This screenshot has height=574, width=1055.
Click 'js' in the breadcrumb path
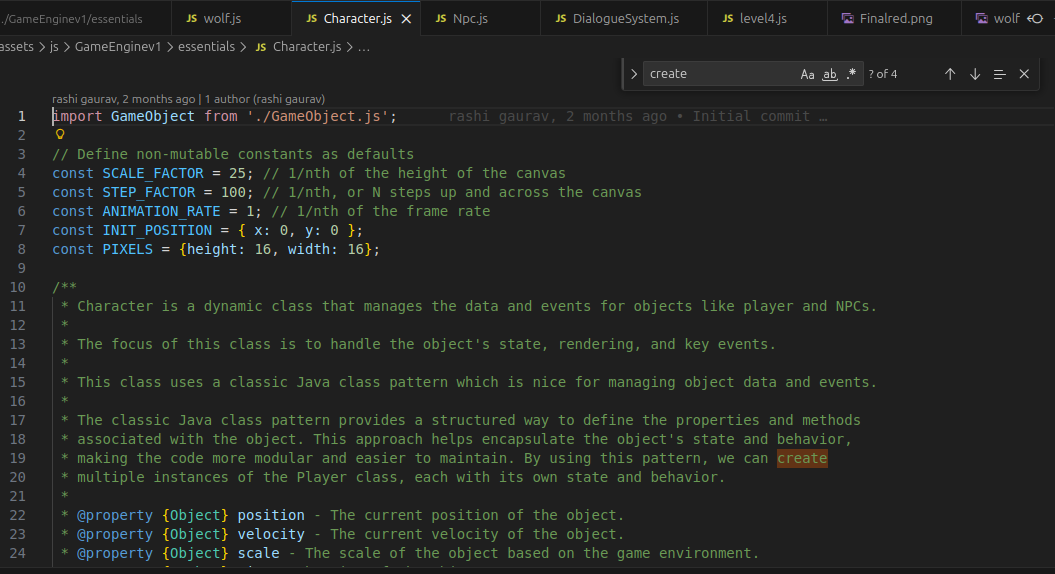pyautogui.click(x=54, y=47)
